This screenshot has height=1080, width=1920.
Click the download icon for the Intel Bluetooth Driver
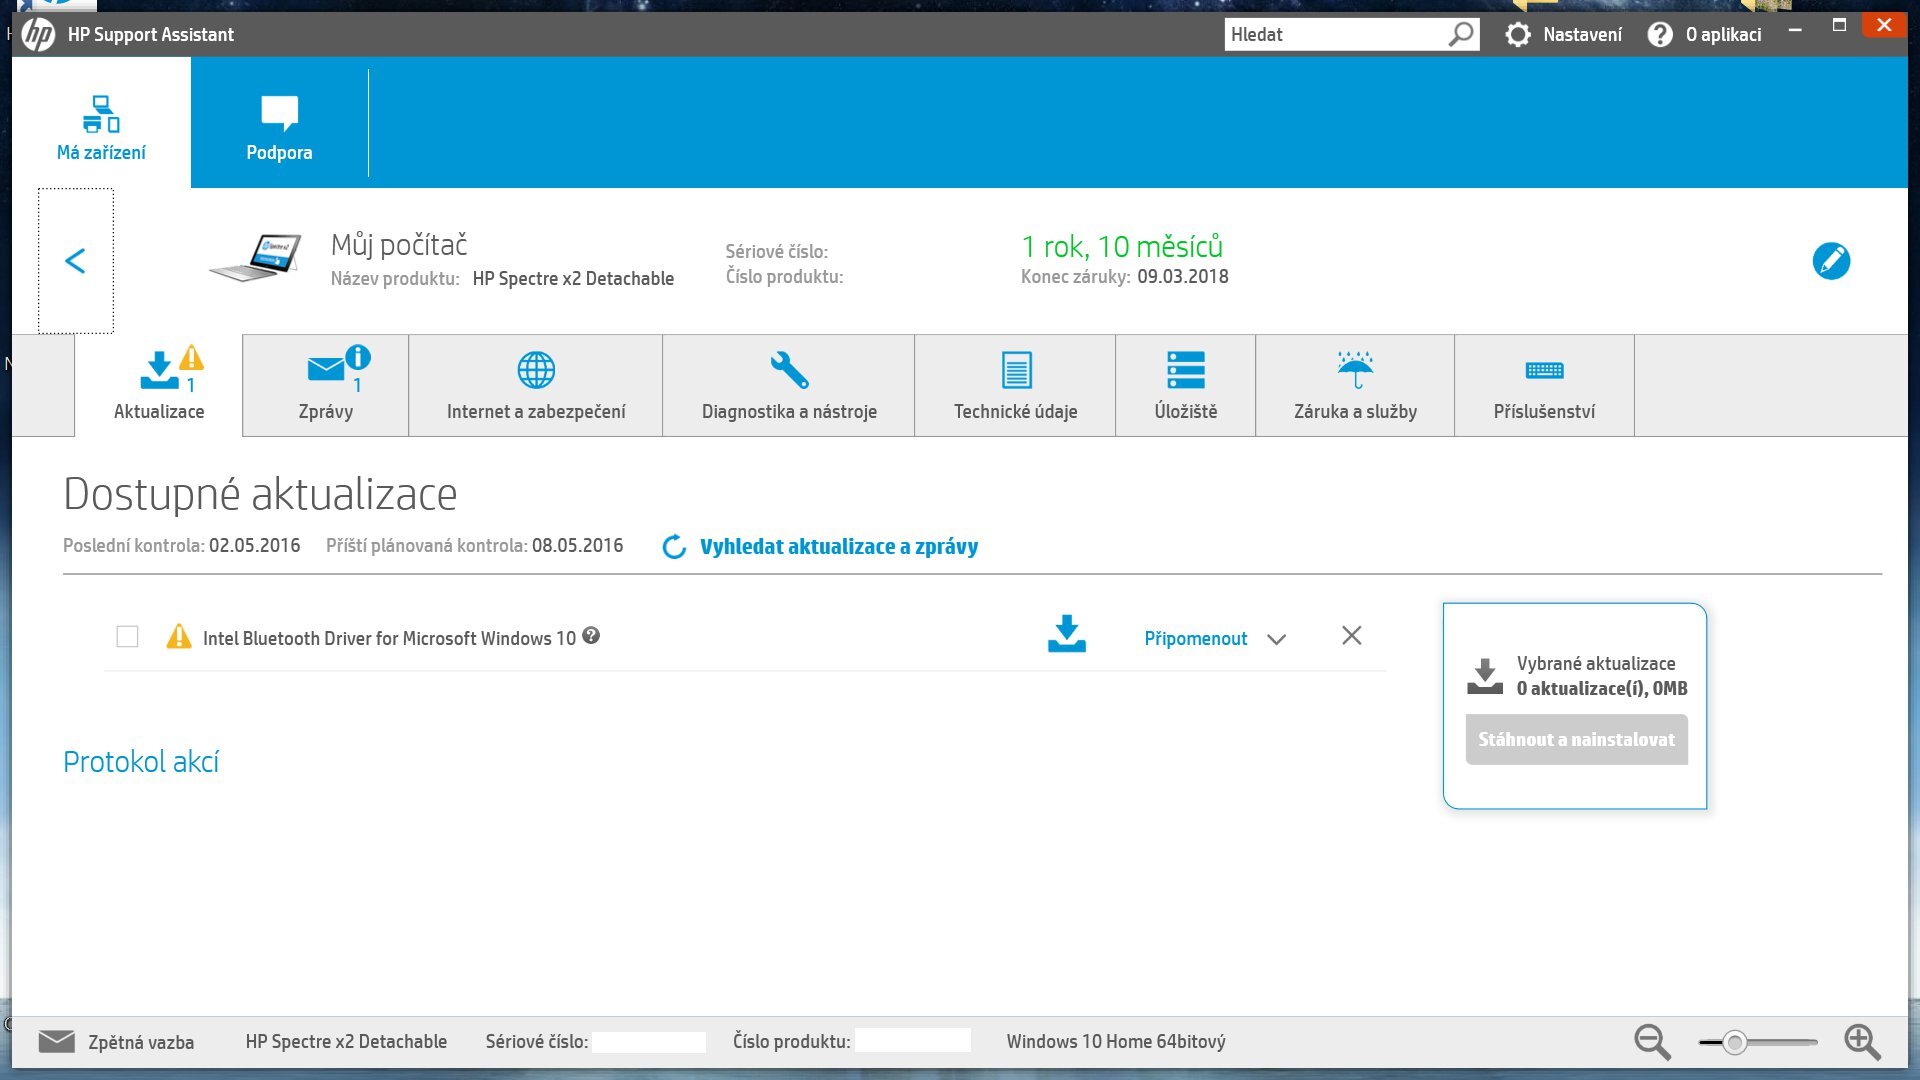point(1066,634)
